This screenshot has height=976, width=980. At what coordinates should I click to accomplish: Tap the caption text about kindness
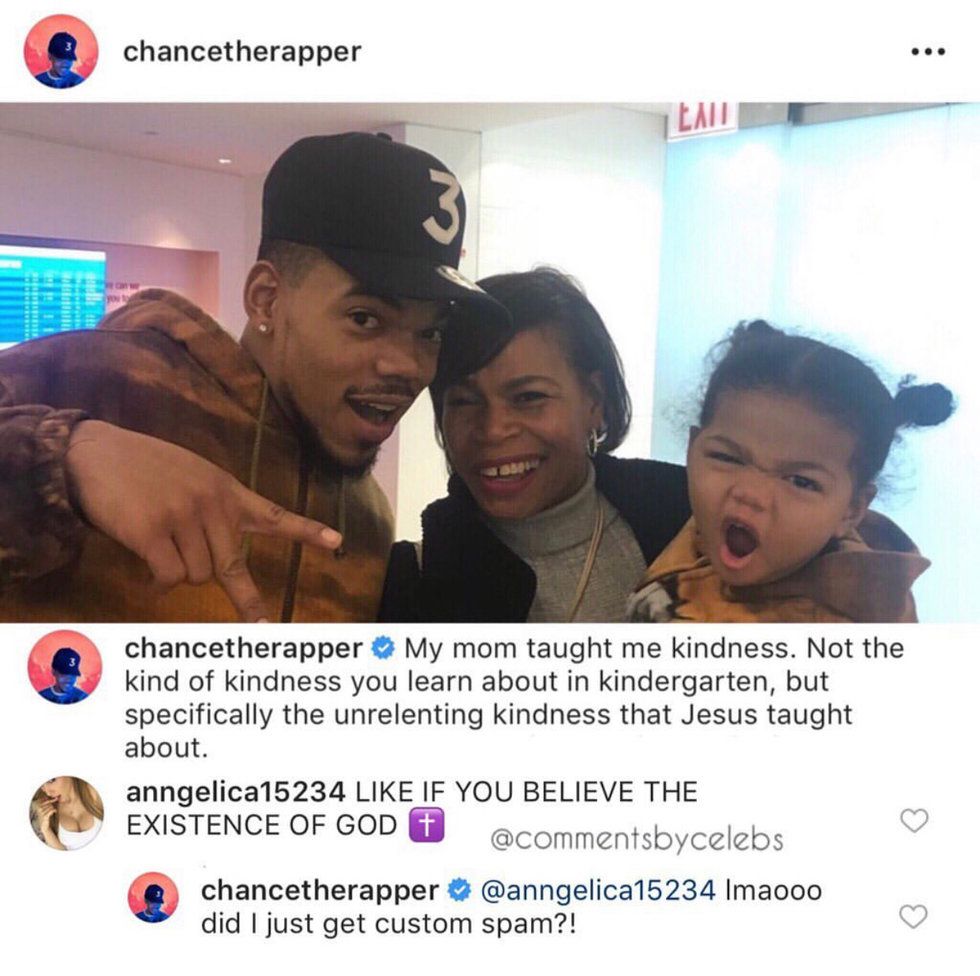(x=514, y=697)
